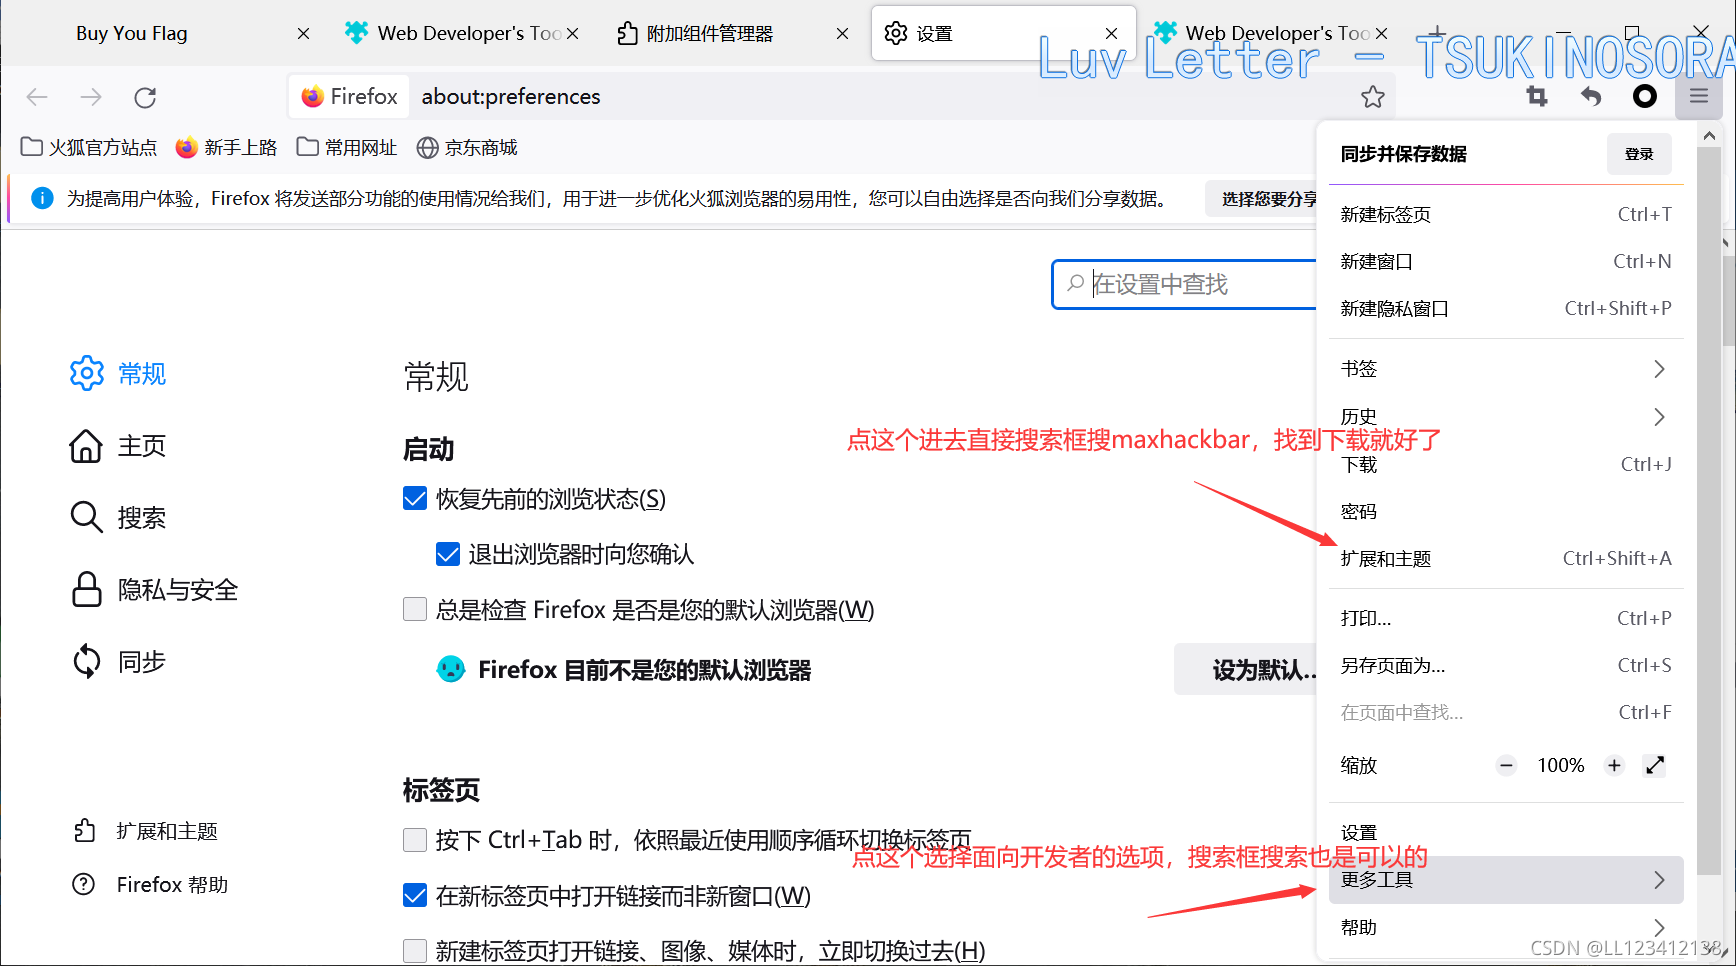Choose 新建标签页 from the menu

(1506, 215)
